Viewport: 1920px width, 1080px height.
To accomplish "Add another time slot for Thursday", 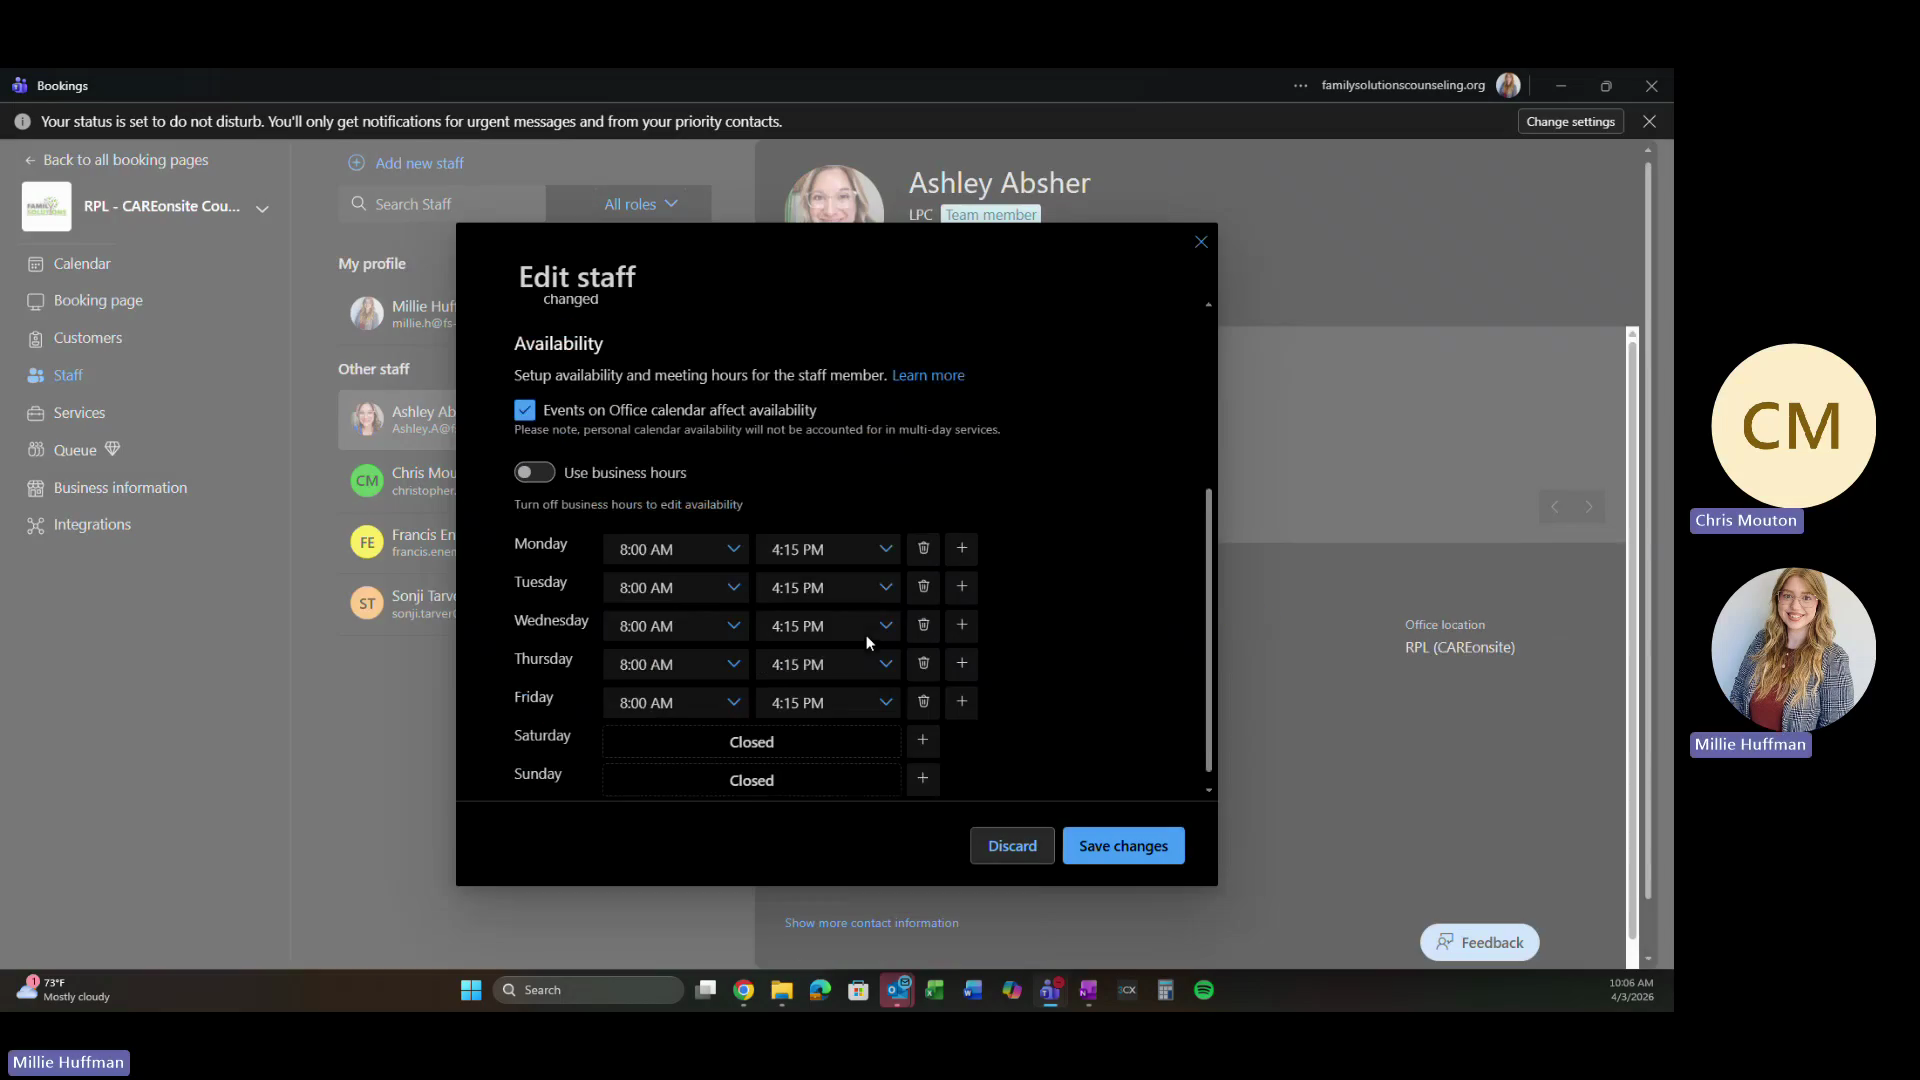I will (962, 663).
